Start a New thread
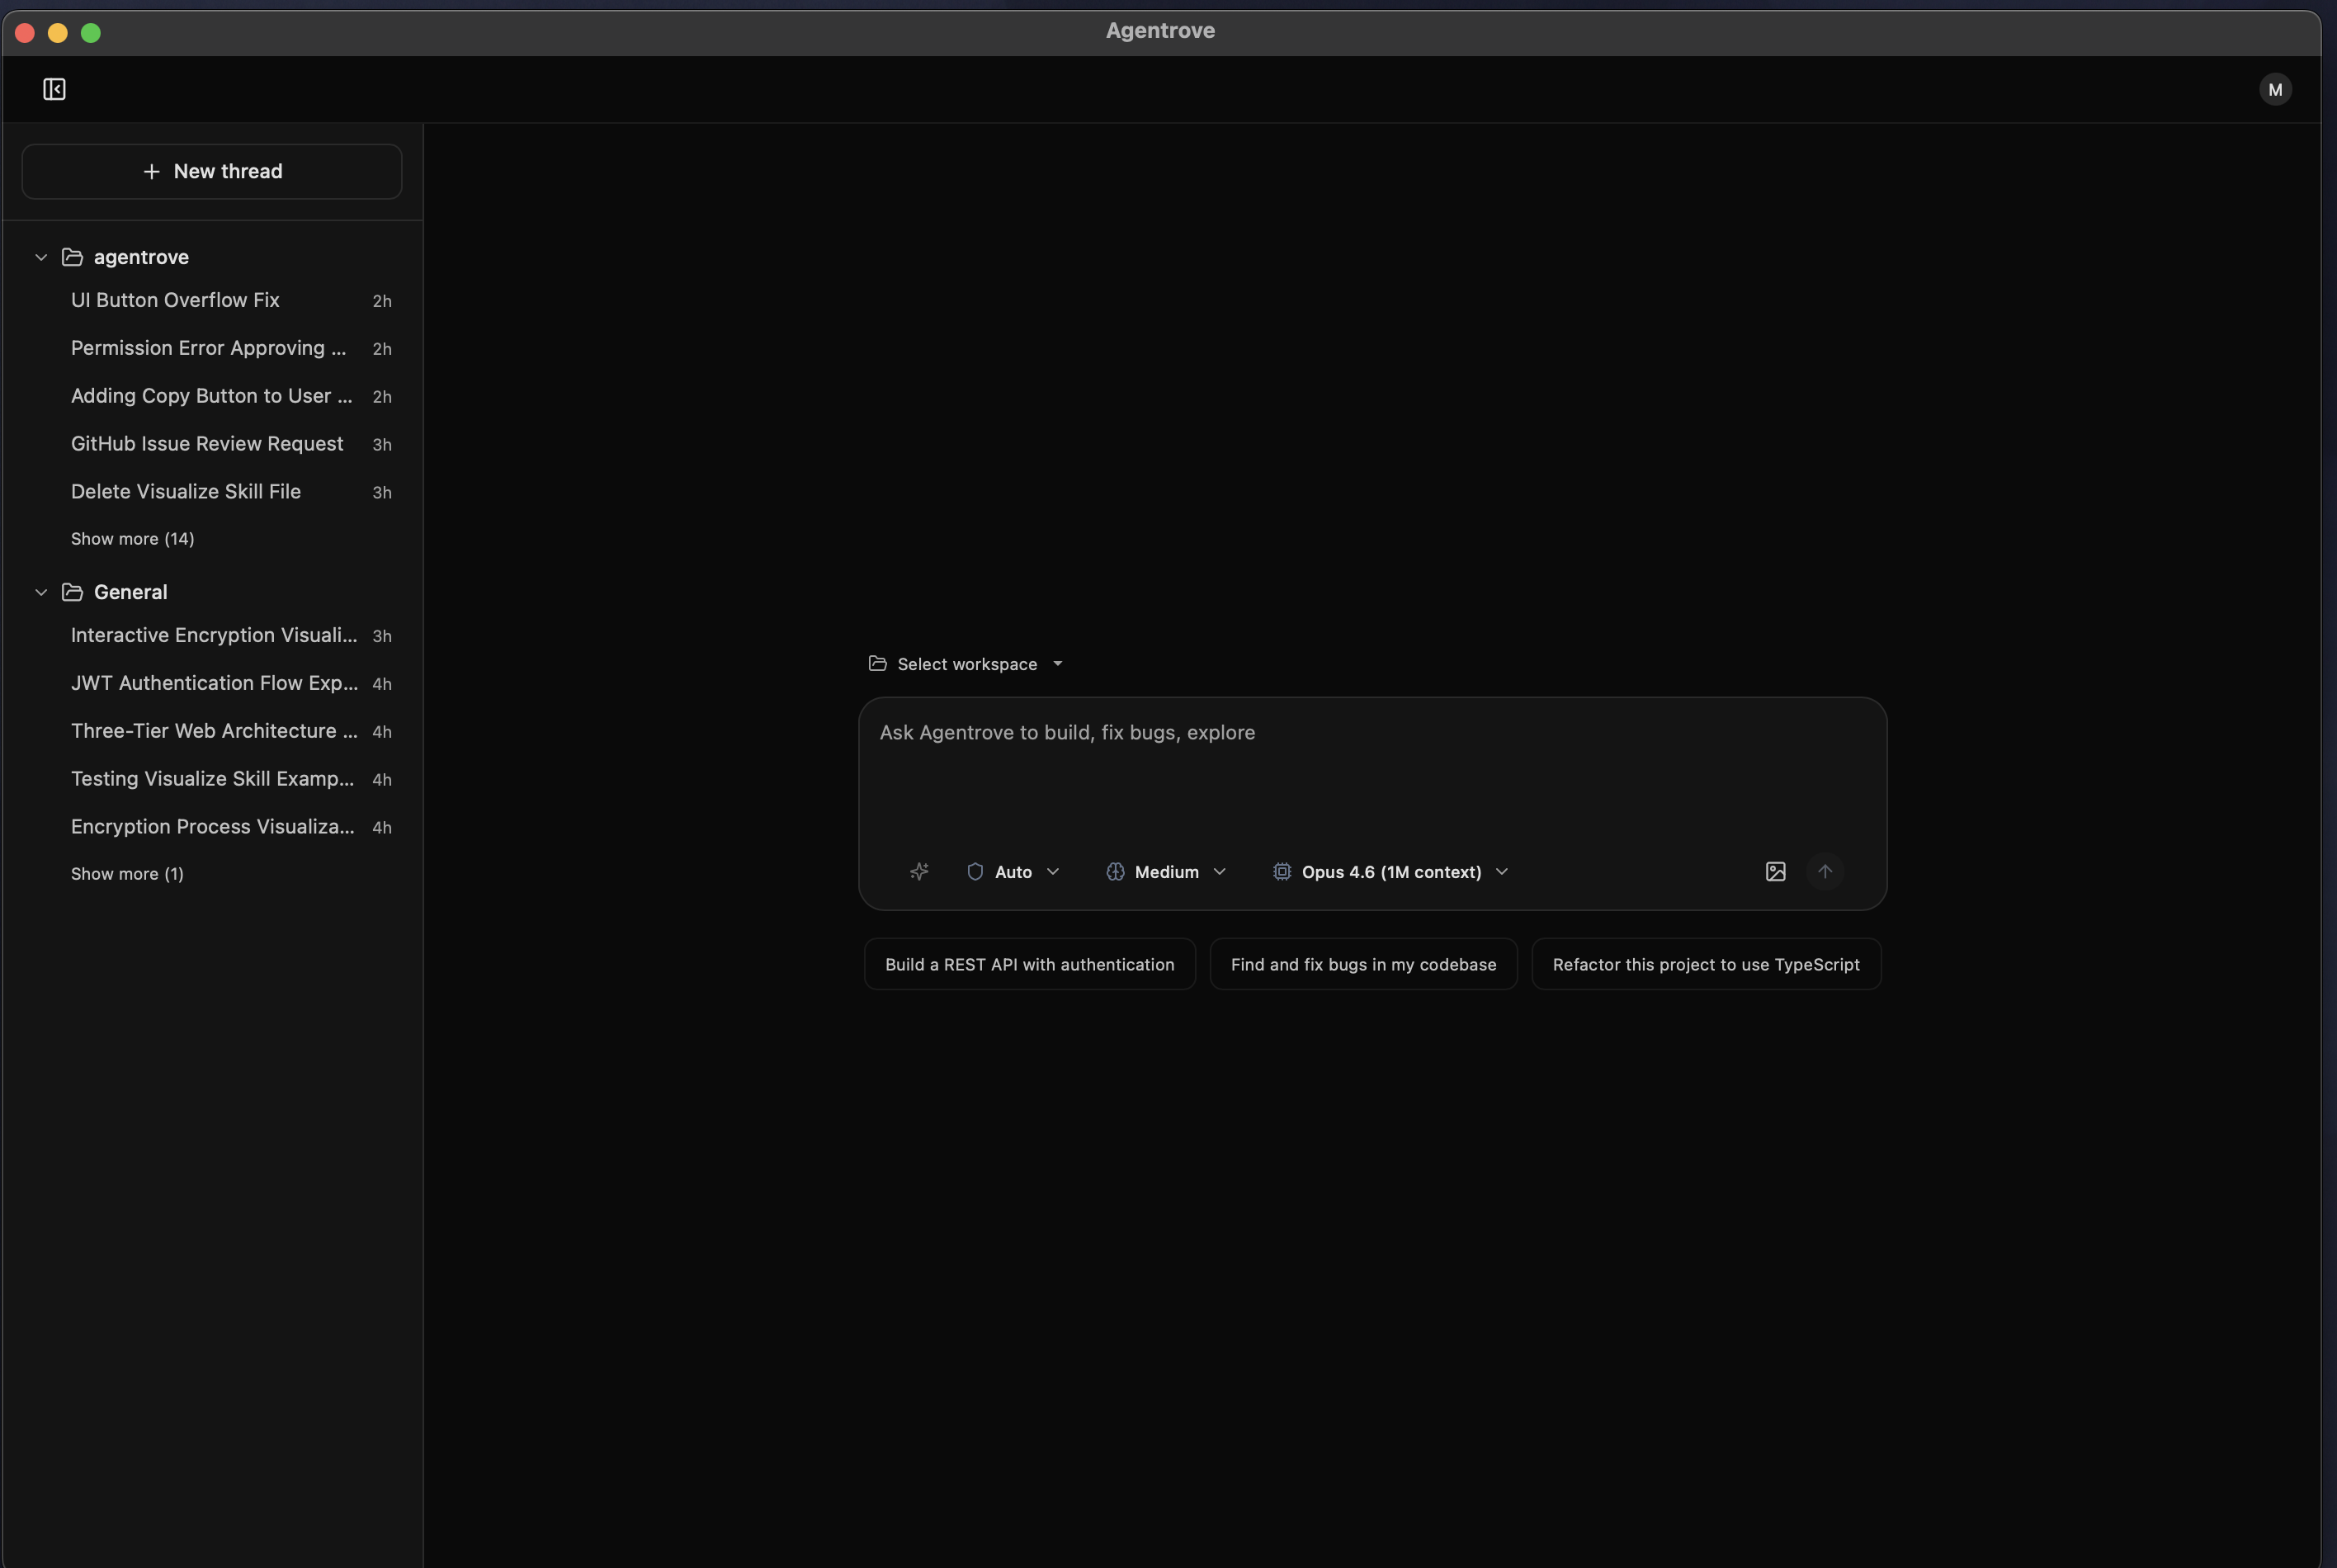The width and height of the screenshot is (2337, 1568). coord(212,171)
